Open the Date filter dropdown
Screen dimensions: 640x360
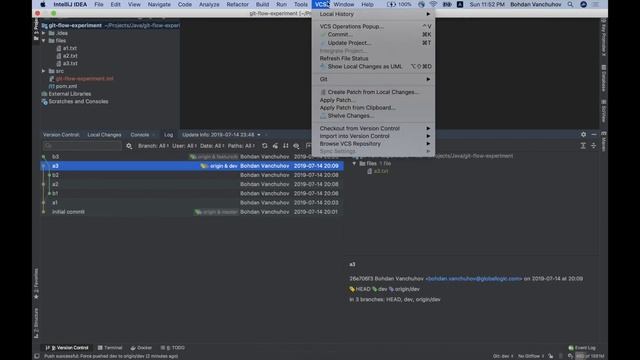212,146
